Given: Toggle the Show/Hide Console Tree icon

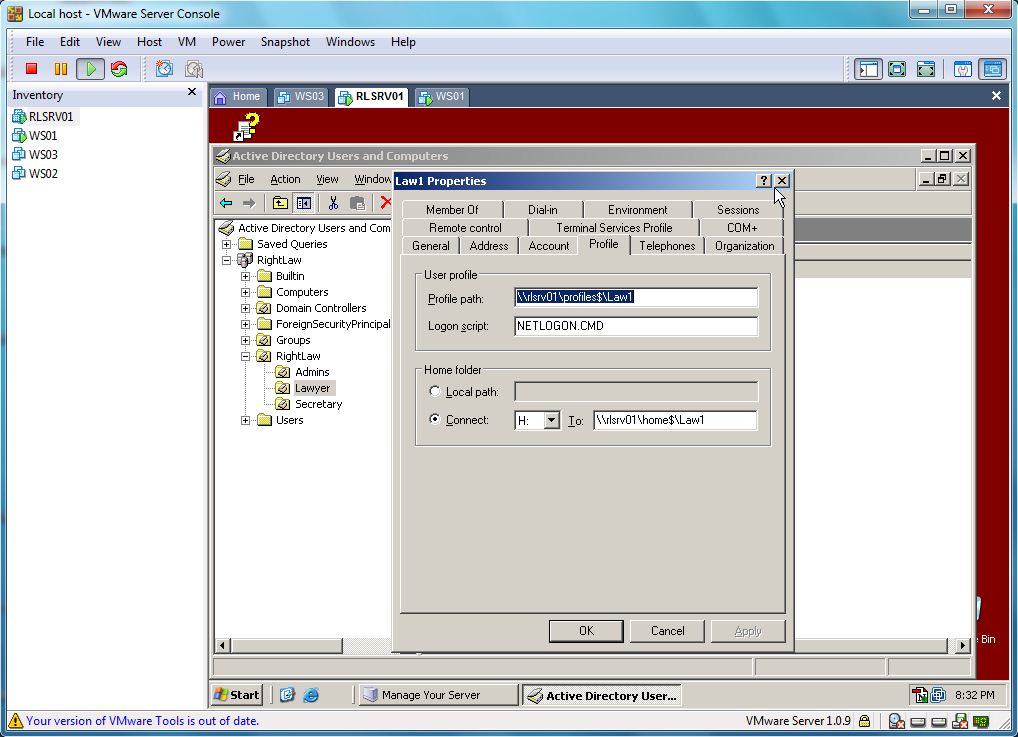Looking at the screenshot, I should 303,203.
